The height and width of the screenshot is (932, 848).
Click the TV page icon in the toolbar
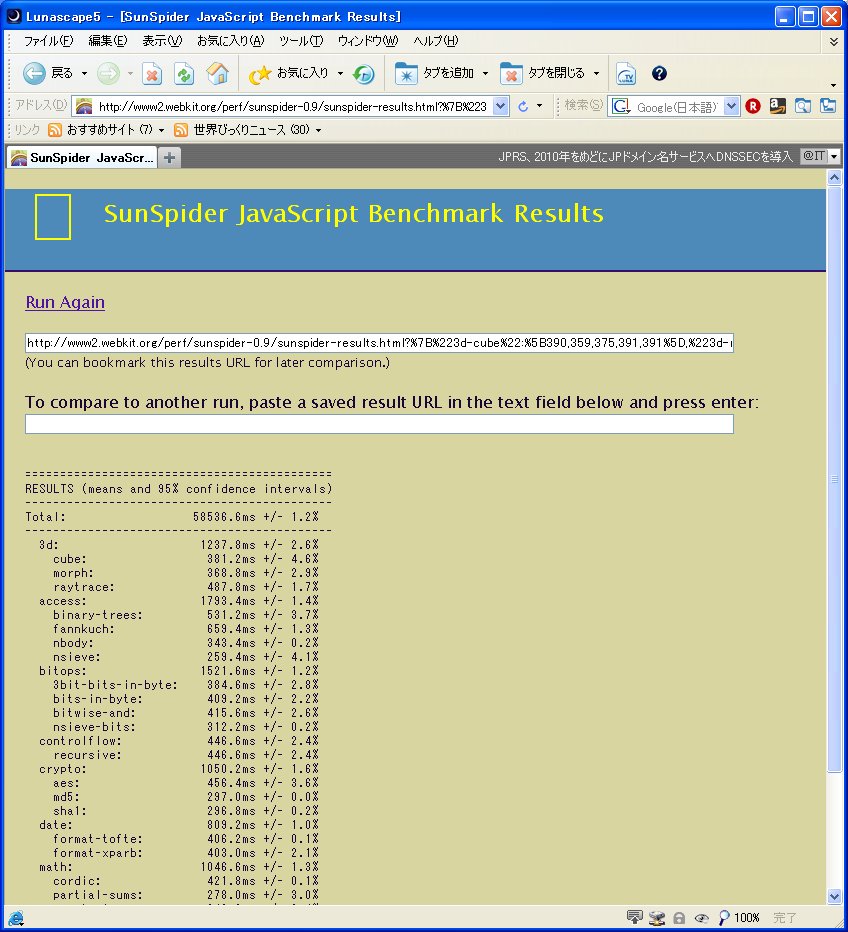pos(626,74)
